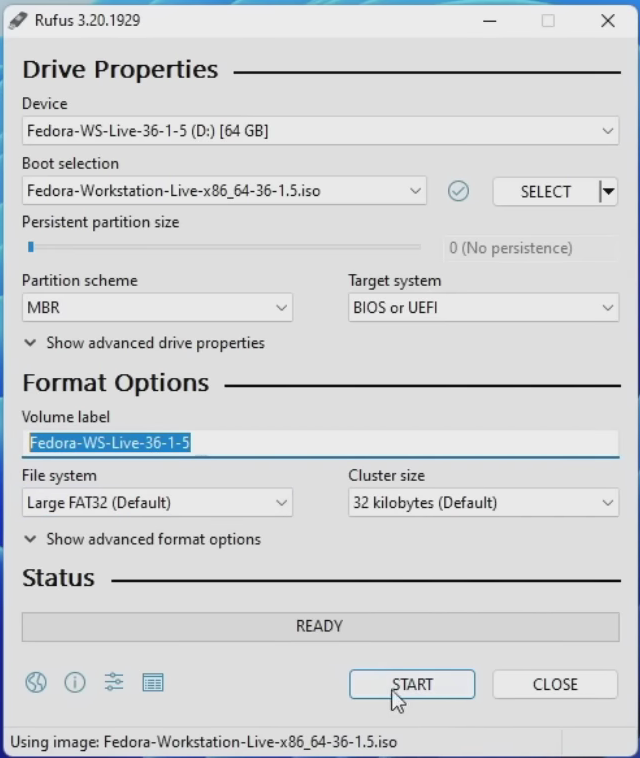Open the SELECT button split arrow

(x=609, y=191)
